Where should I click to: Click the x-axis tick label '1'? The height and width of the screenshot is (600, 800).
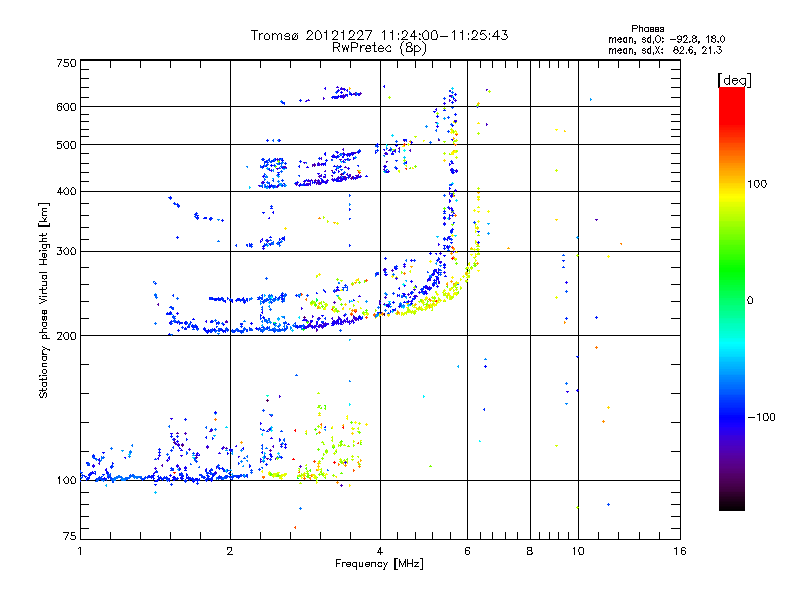tap(80, 551)
